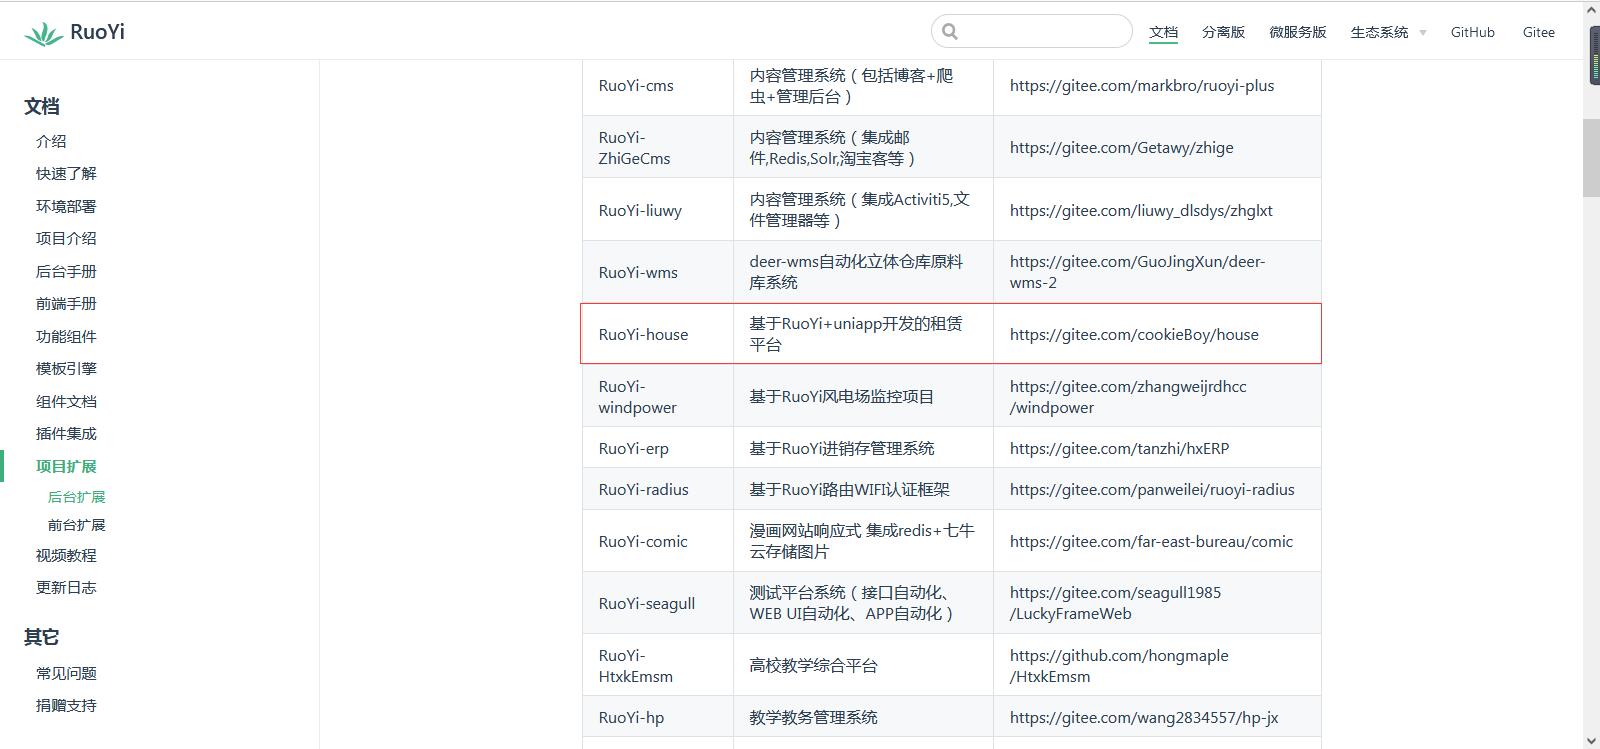Screen dimensions: 1600x749
Task: Click the RuoYi site title
Action: point(97,32)
